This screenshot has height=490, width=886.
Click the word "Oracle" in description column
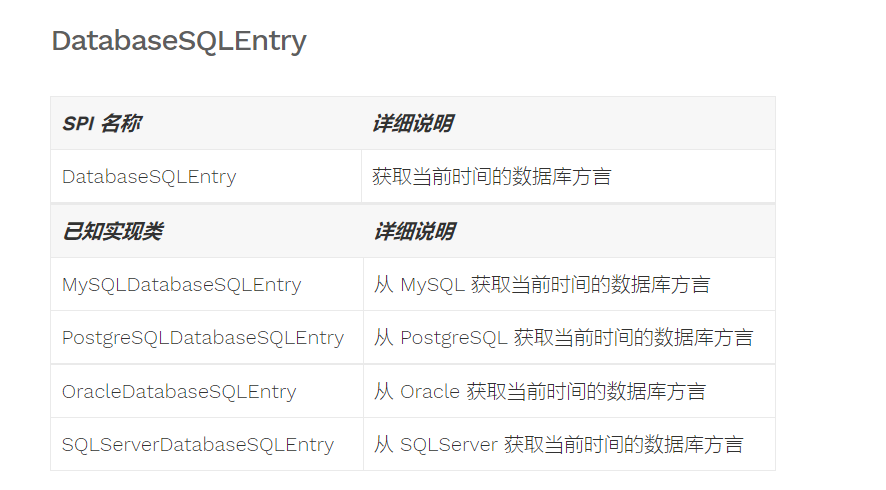pos(430,391)
